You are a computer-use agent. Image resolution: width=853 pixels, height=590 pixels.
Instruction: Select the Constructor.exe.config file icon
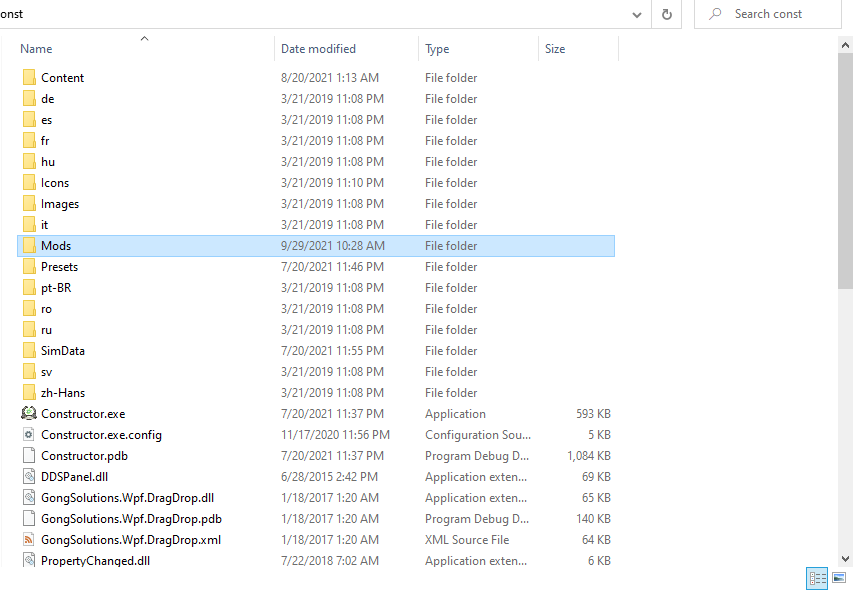point(29,434)
